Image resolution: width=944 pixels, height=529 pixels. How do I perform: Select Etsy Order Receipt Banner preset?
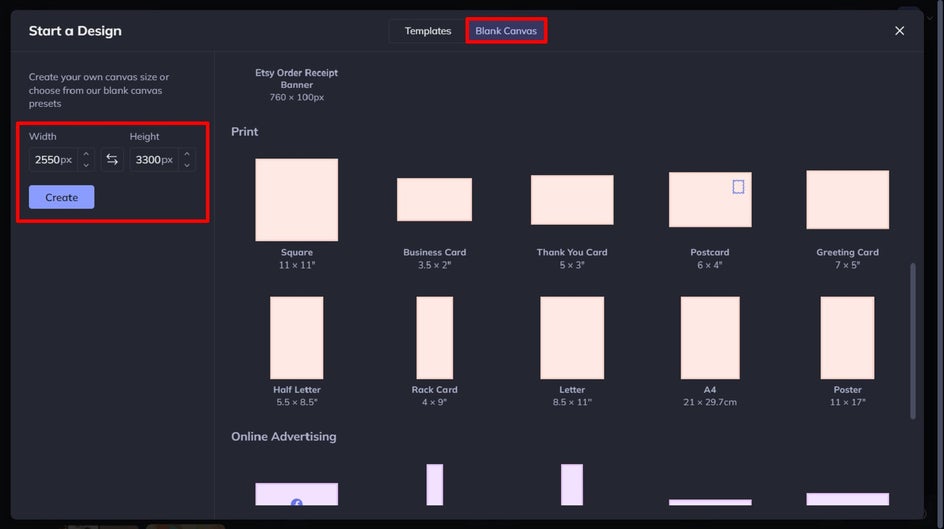coord(296,85)
